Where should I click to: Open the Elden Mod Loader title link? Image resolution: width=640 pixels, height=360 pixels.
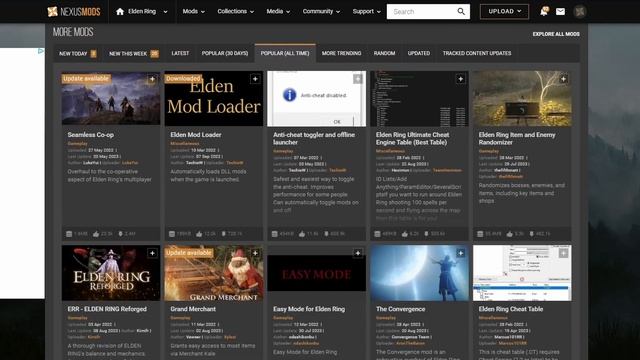pos(196,135)
